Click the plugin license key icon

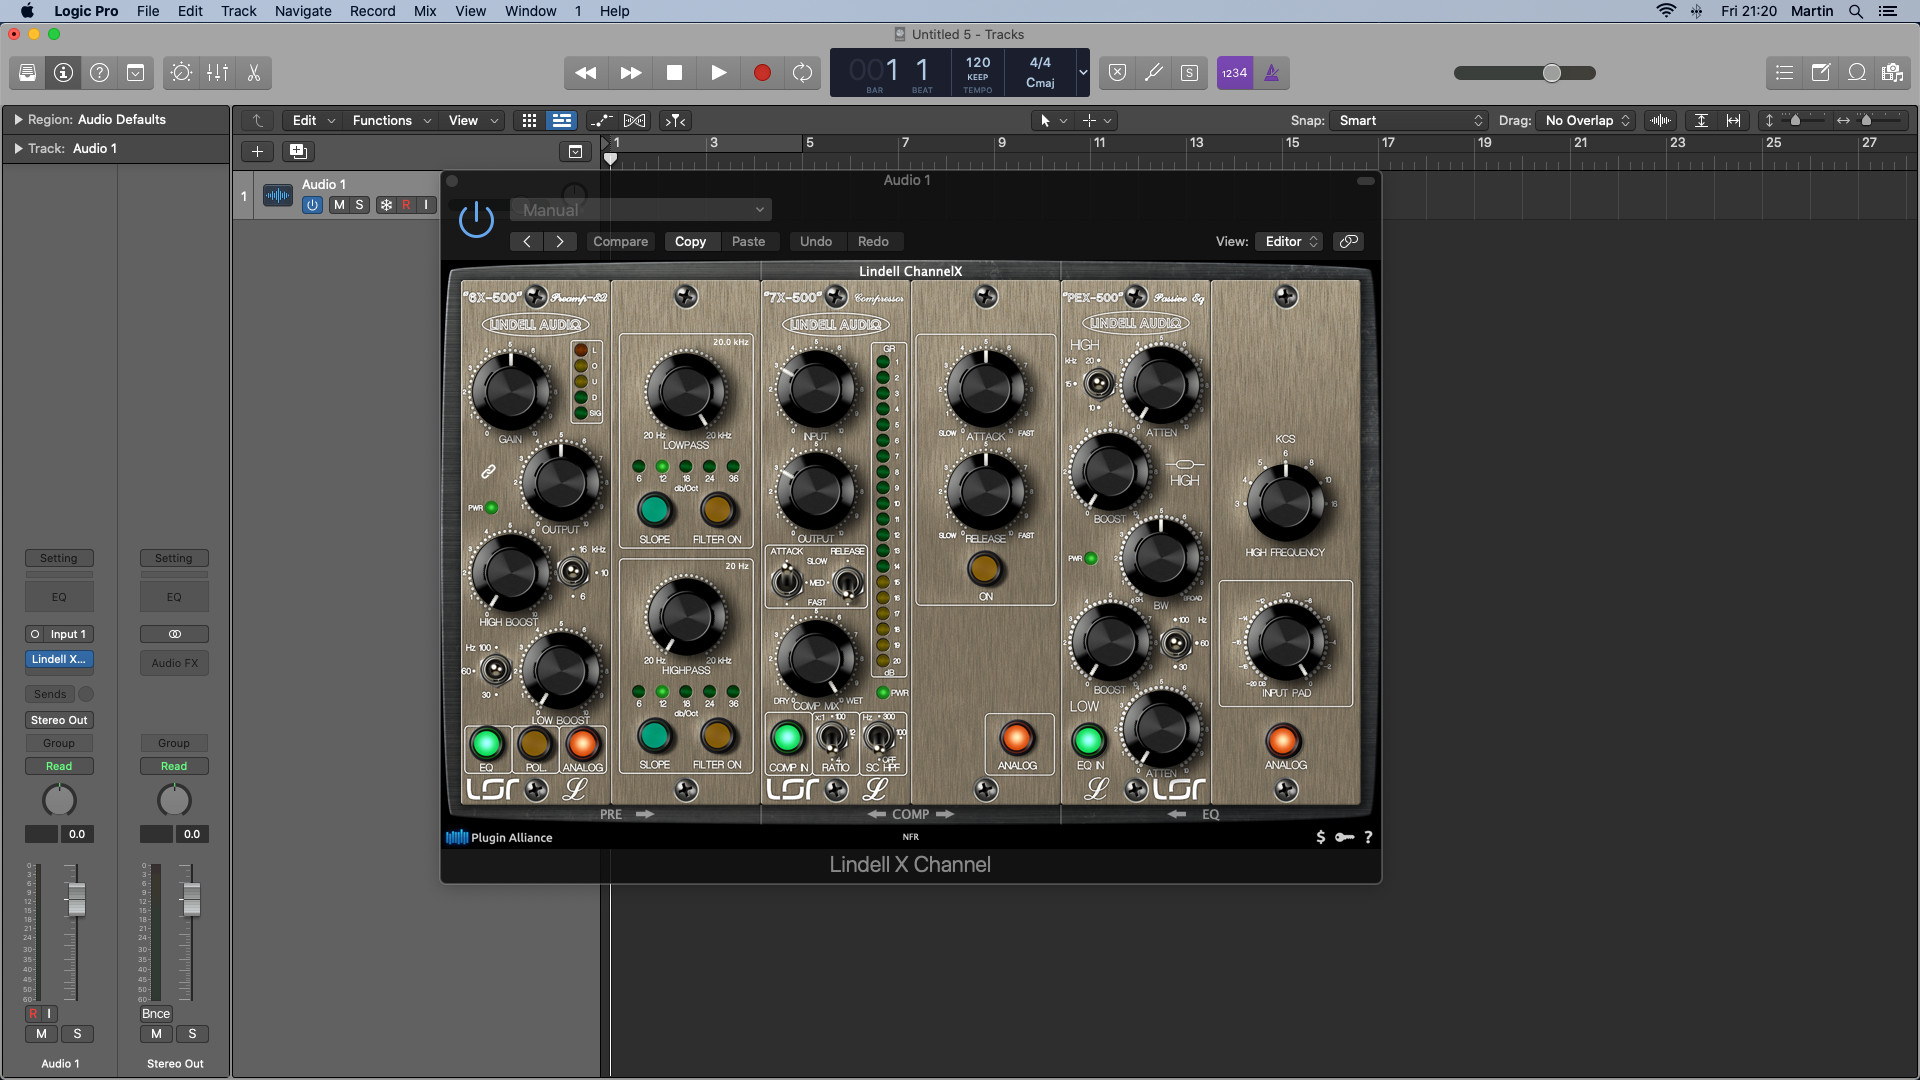pyautogui.click(x=1345, y=838)
